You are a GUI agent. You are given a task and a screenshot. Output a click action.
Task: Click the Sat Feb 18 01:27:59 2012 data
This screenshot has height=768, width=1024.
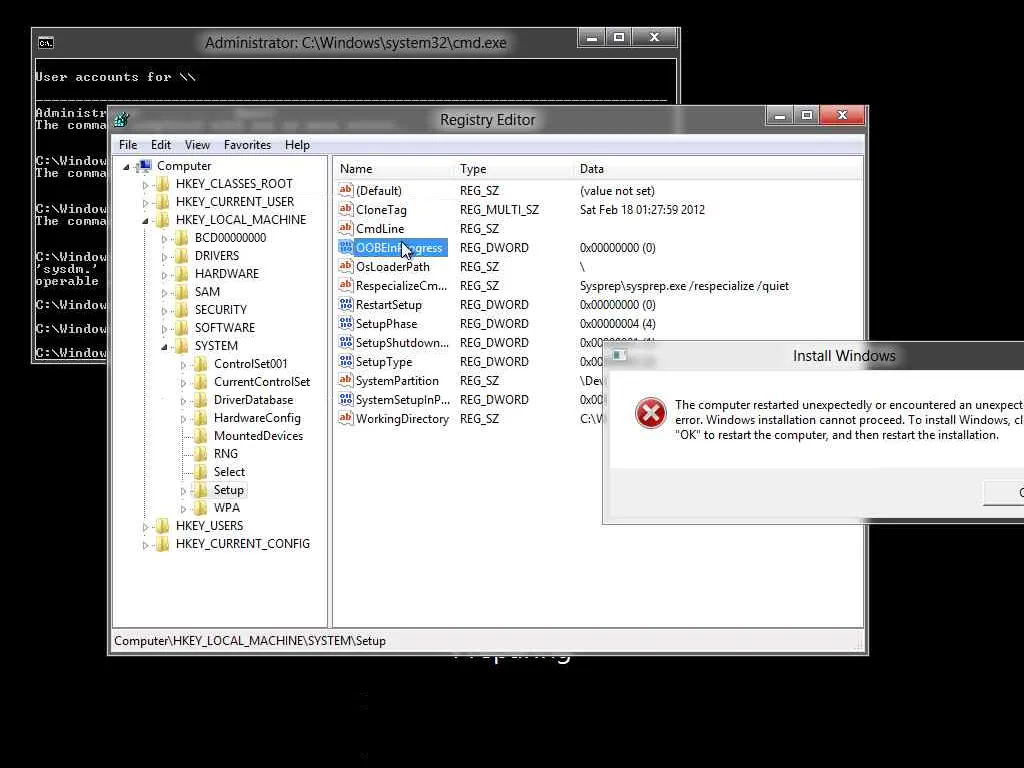click(642, 210)
